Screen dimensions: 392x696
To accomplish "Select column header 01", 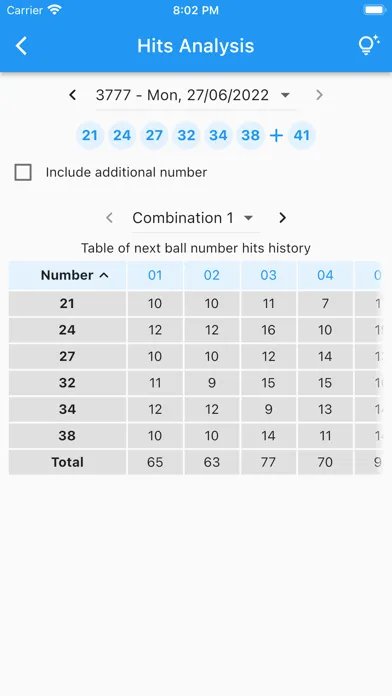I will (155, 276).
